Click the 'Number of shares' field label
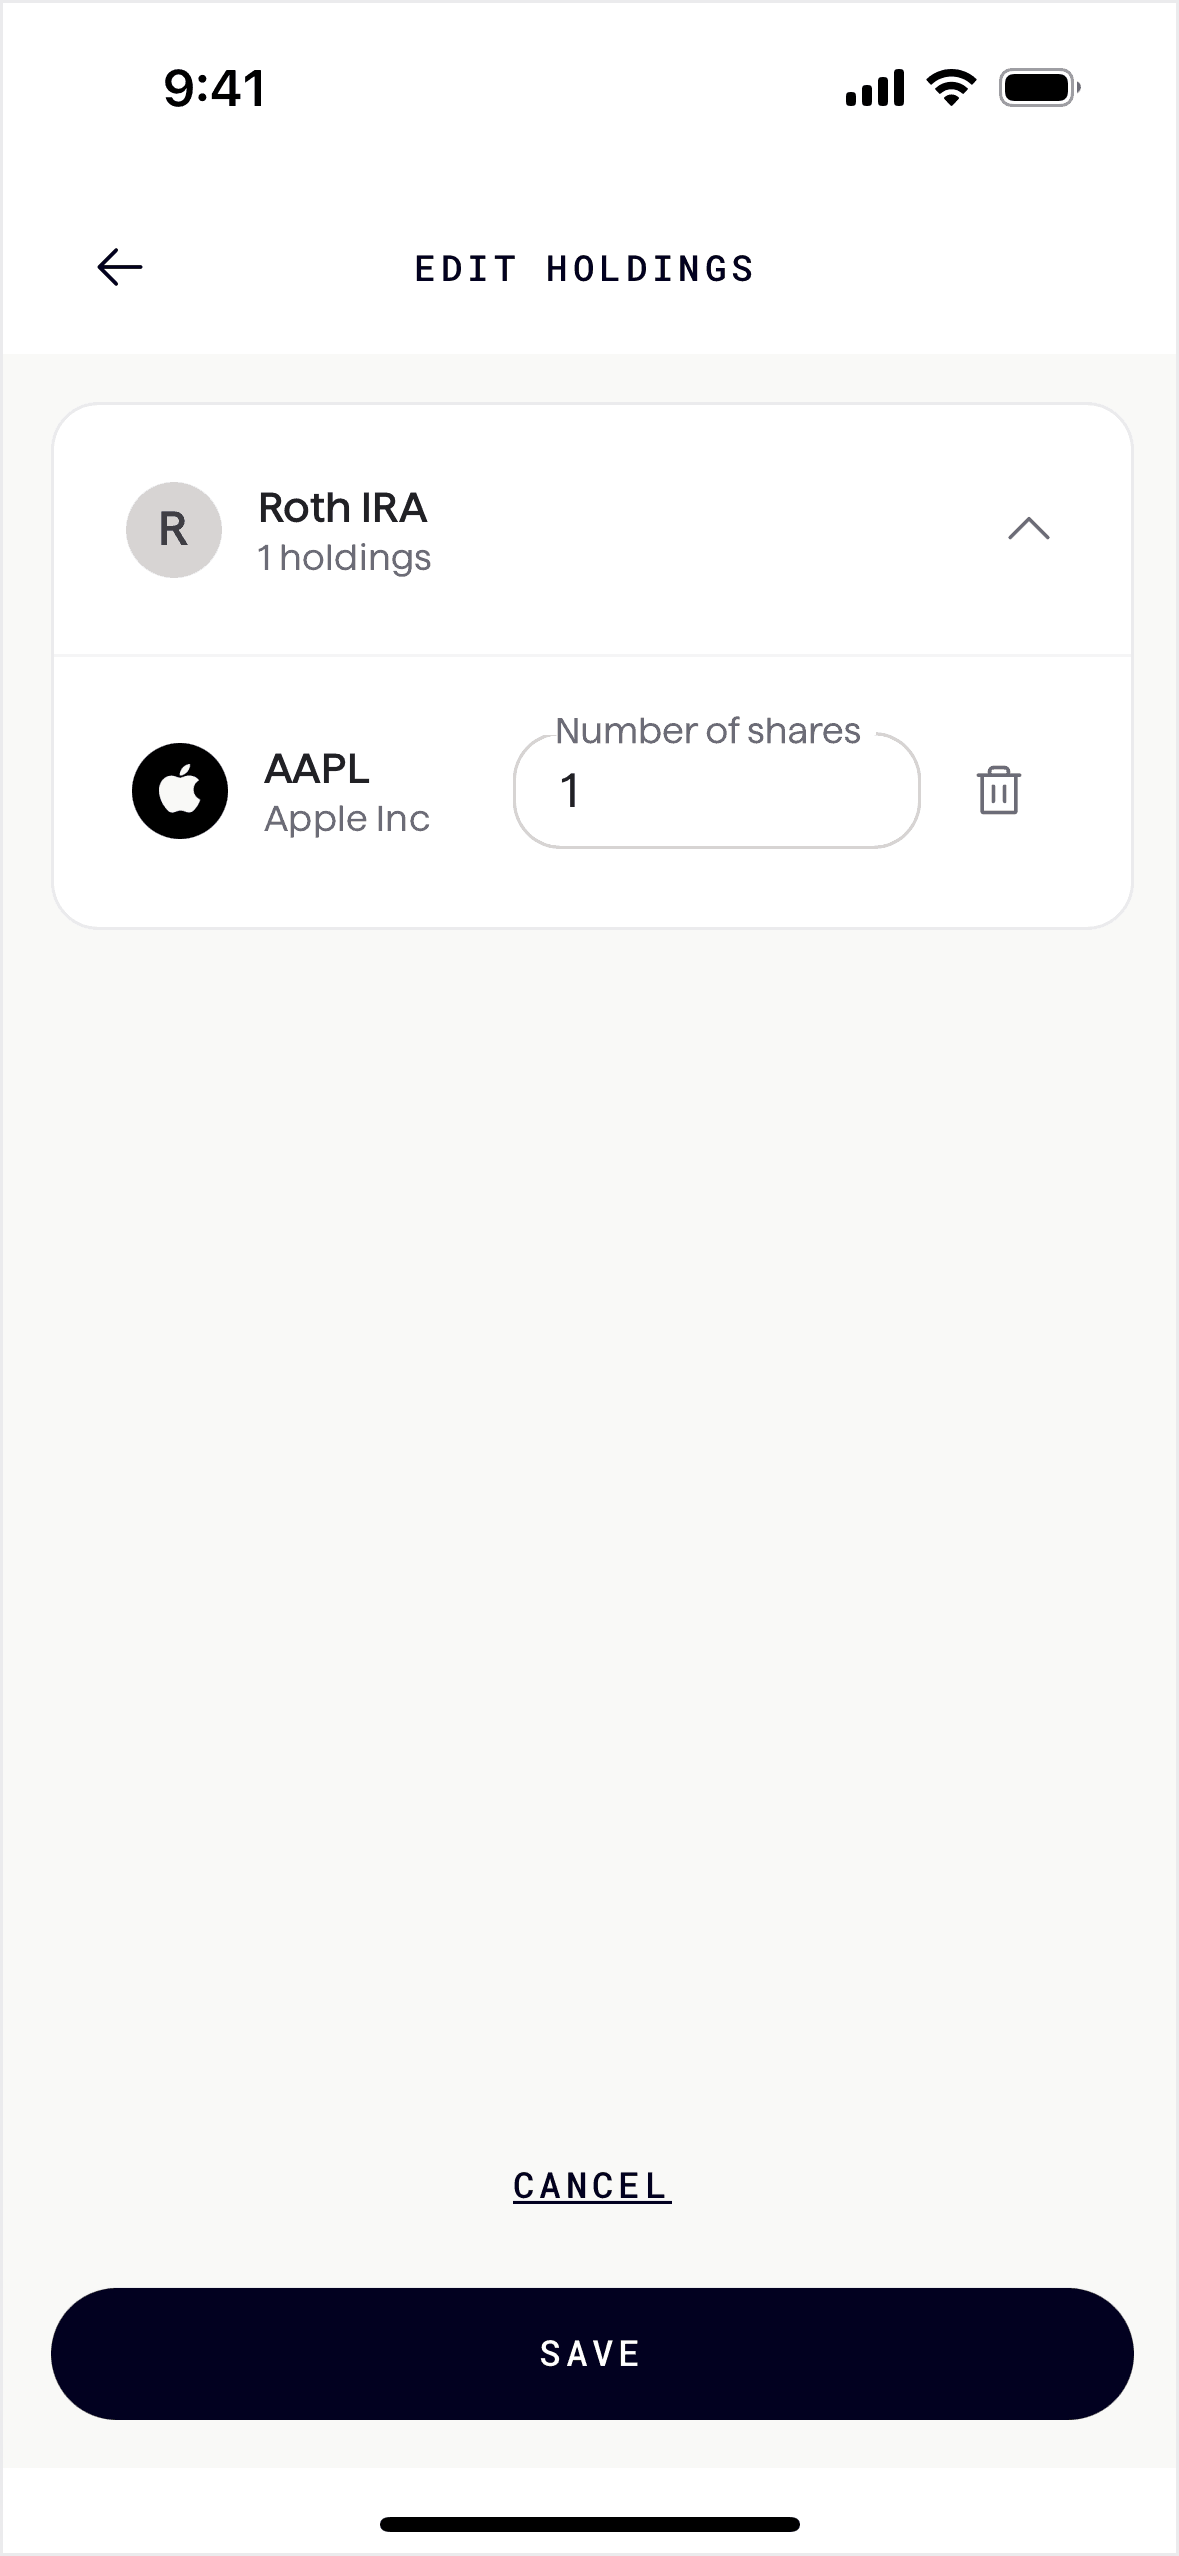The height and width of the screenshot is (2556, 1179). [x=707, y=731]
